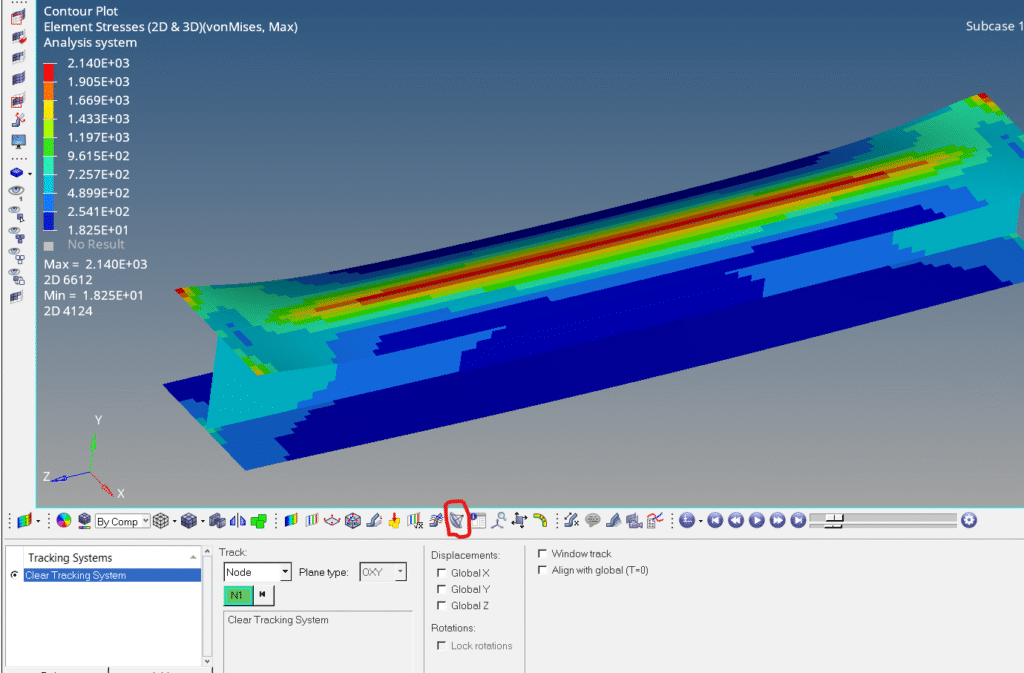Click the monitor display icon in left sidebar
The image size is (1024, 673).
(x=18, y=141)
